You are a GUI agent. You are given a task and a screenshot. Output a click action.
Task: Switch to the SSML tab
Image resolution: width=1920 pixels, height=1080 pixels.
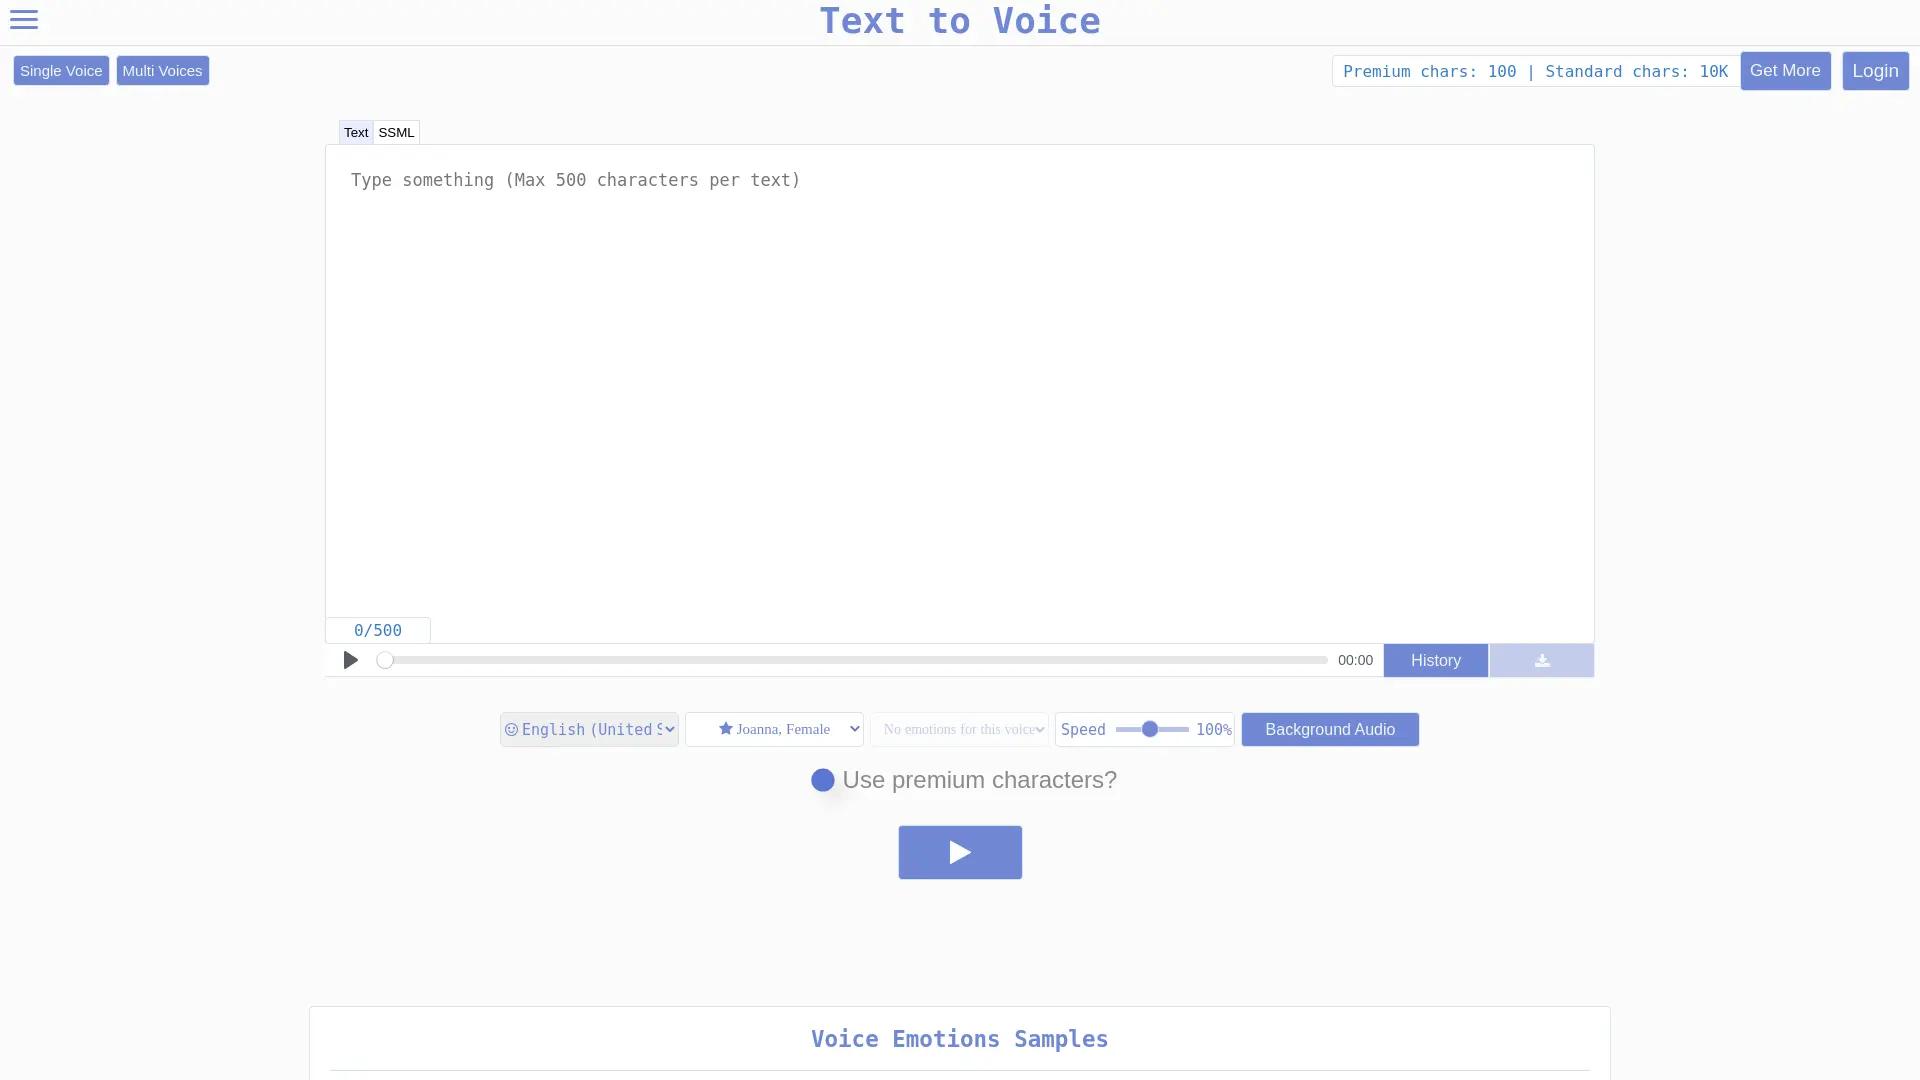[x=396, y=132]
